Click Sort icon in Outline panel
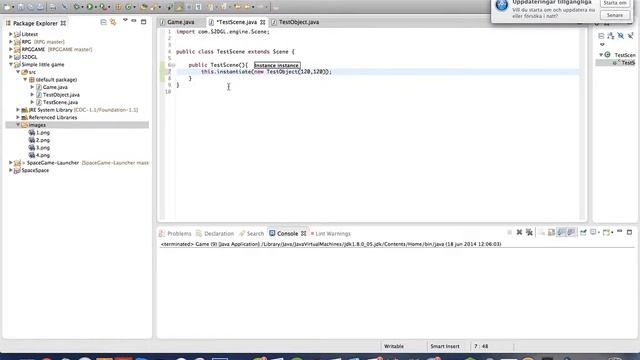The image size is (640, 360). pyautogui.click(x=611, y=36)
